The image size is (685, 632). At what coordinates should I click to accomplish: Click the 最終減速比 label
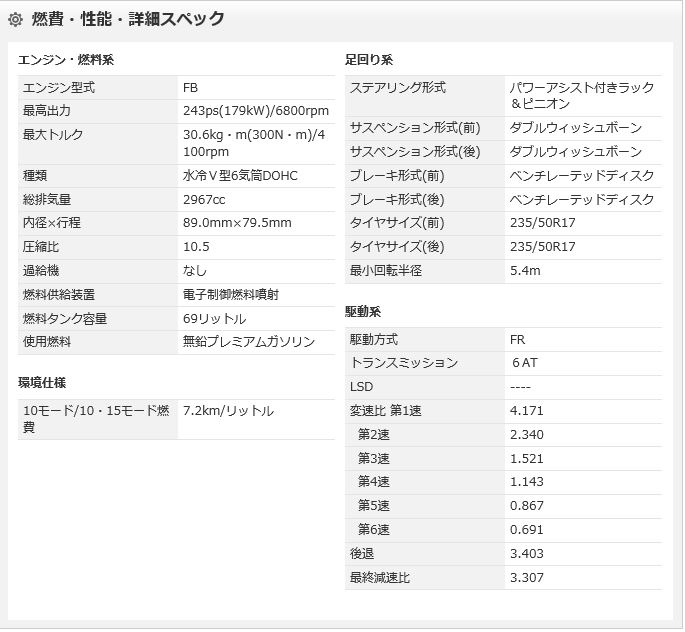click(380, 578)
